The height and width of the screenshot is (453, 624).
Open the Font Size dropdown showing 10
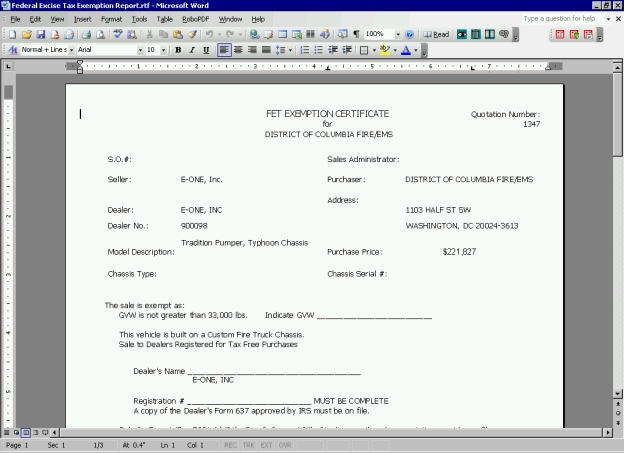163,50
